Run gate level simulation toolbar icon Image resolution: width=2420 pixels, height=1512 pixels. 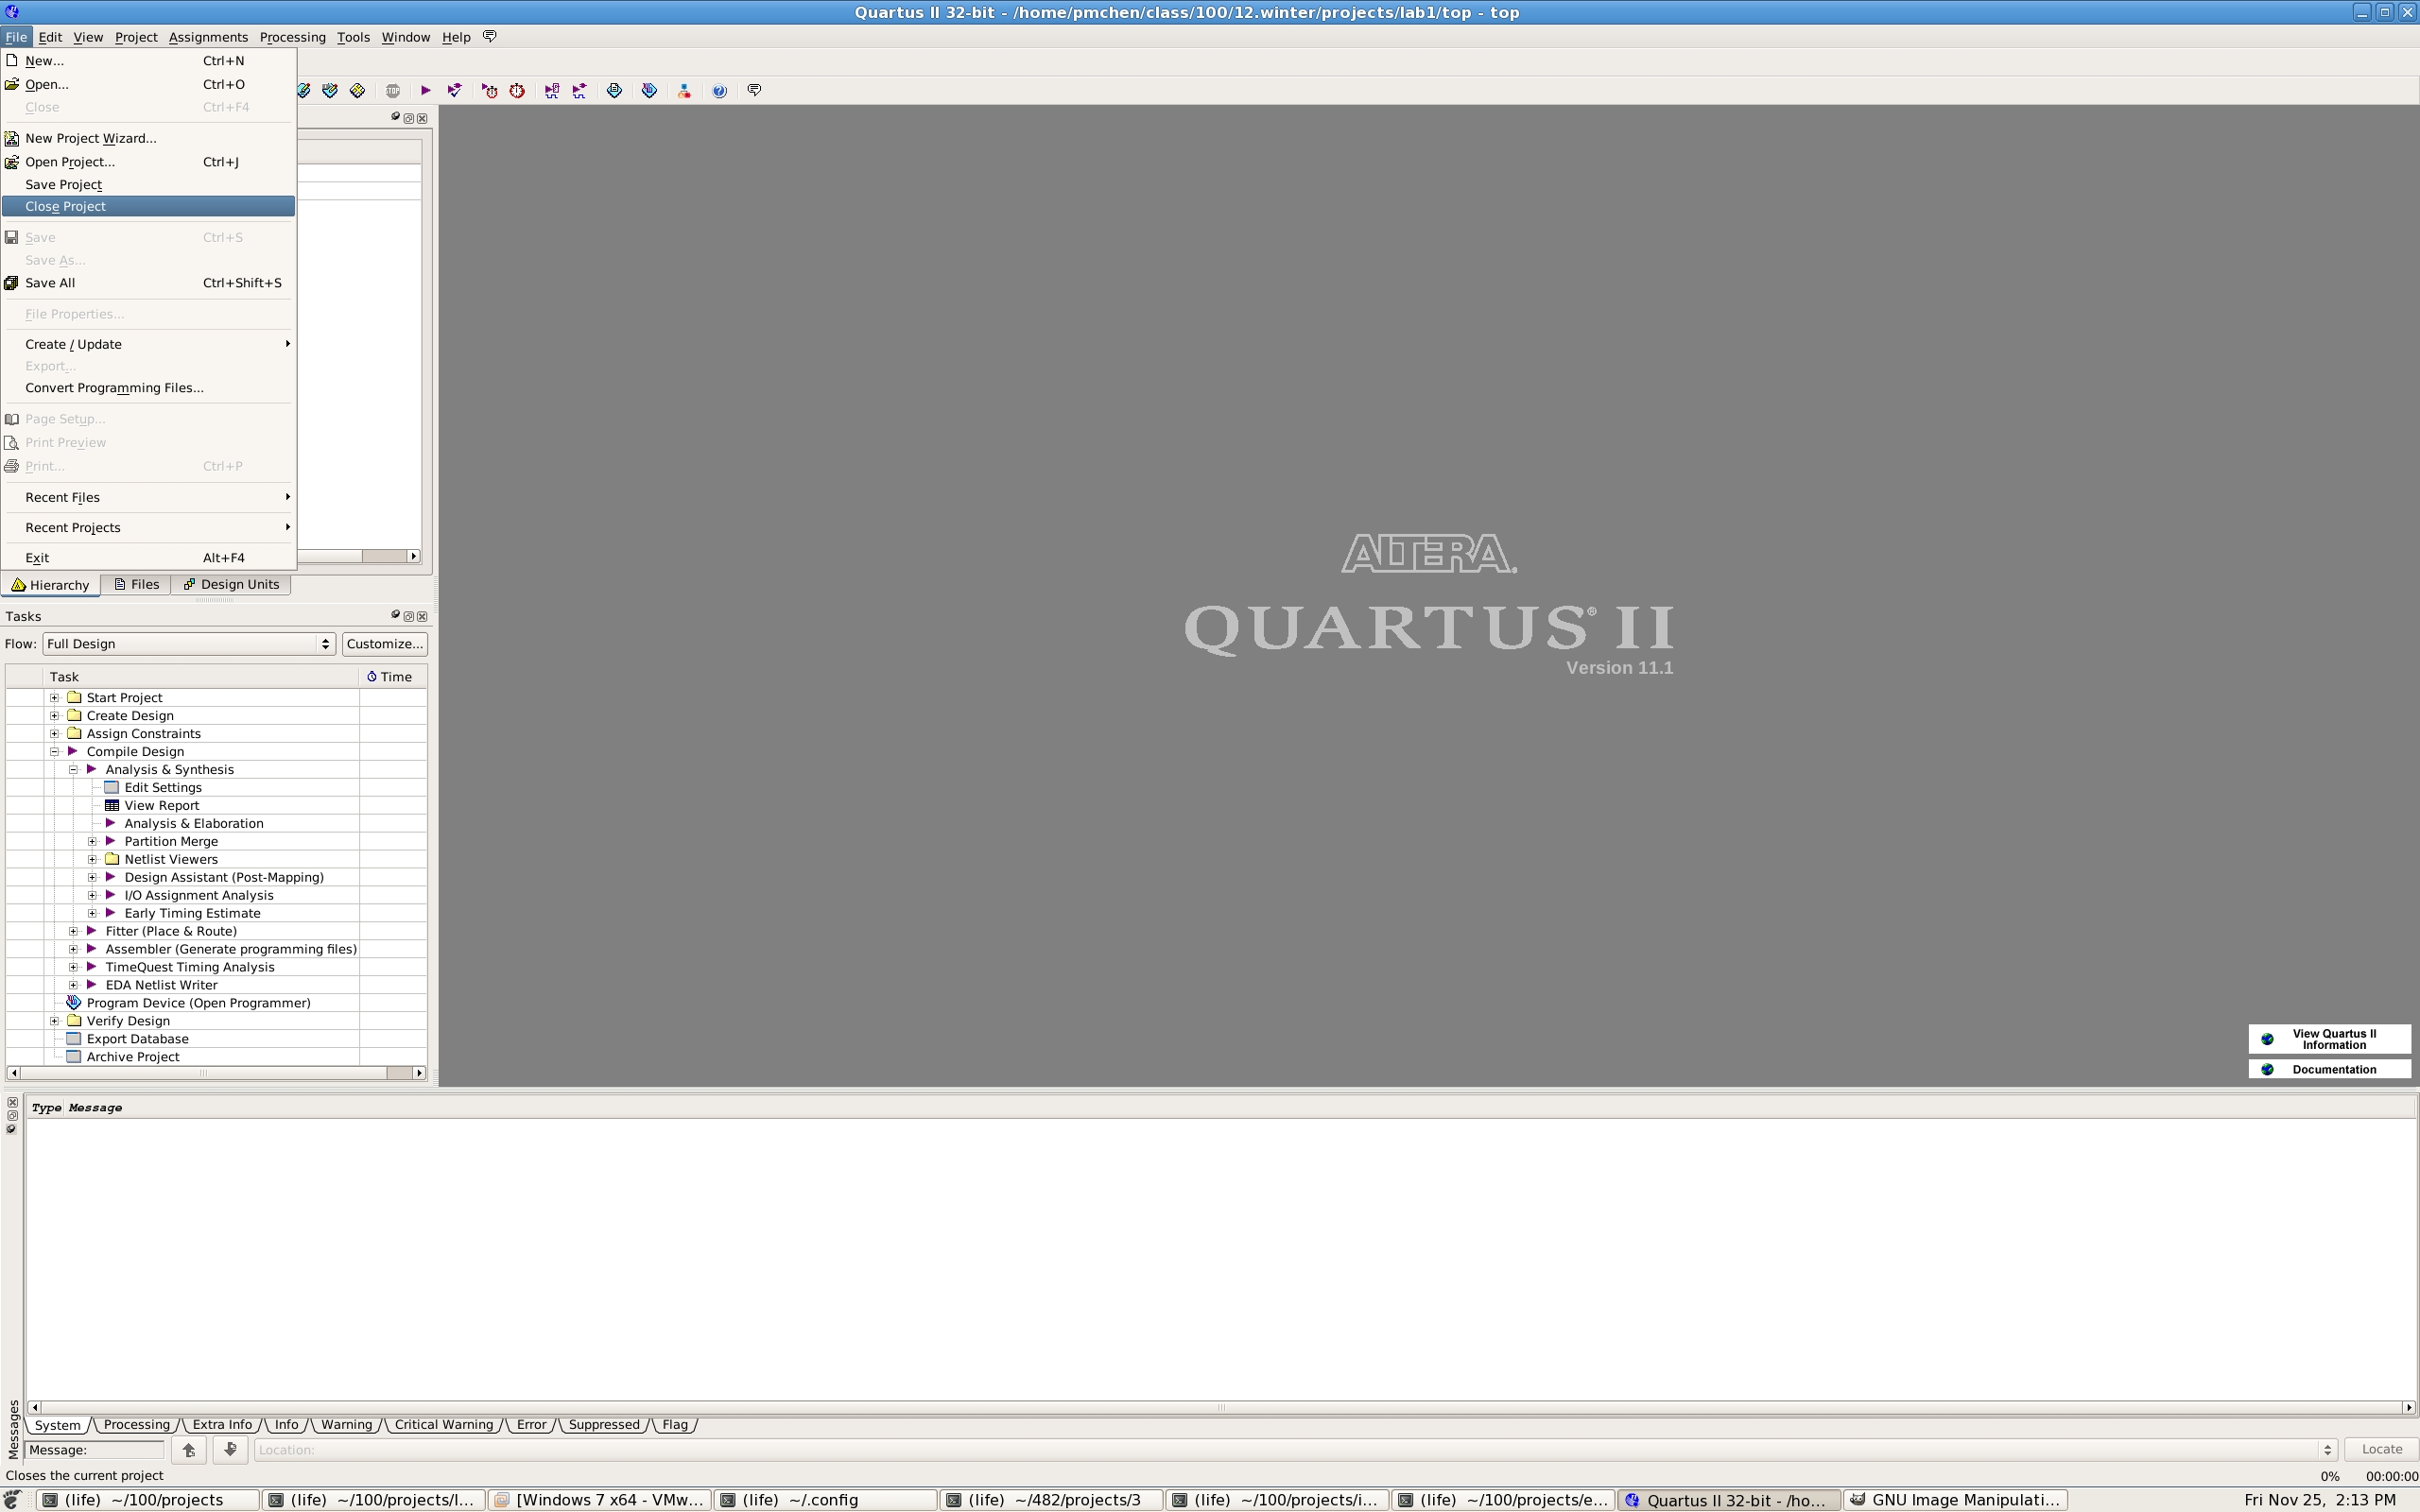pyautogui.click(x=580, y=90)
